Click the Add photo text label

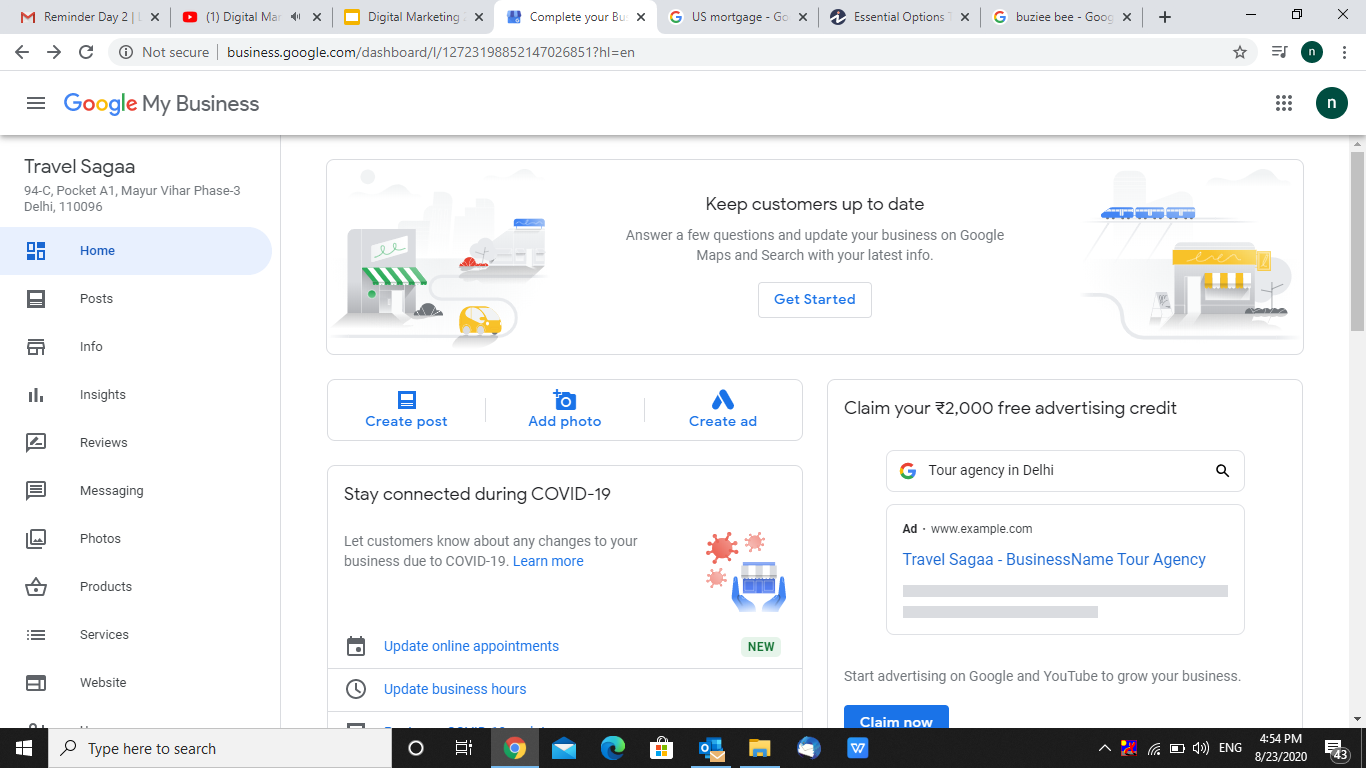click(565, 422)
